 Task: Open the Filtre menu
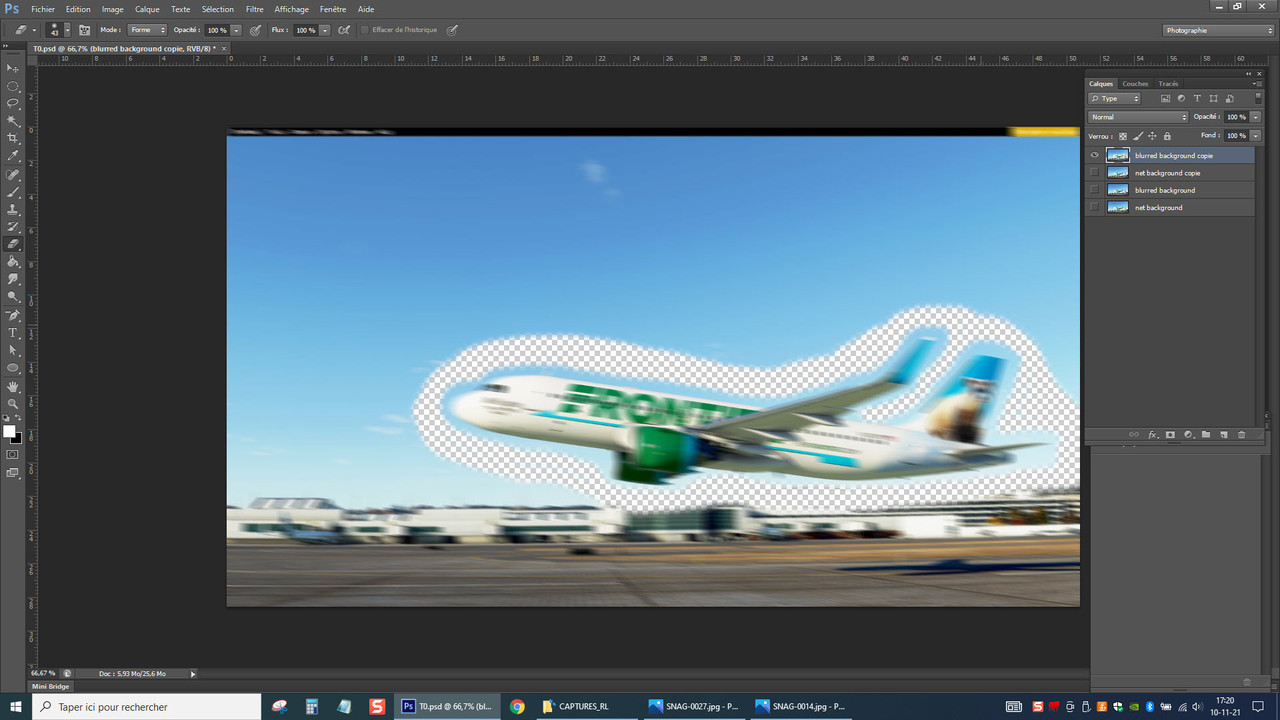255,9
